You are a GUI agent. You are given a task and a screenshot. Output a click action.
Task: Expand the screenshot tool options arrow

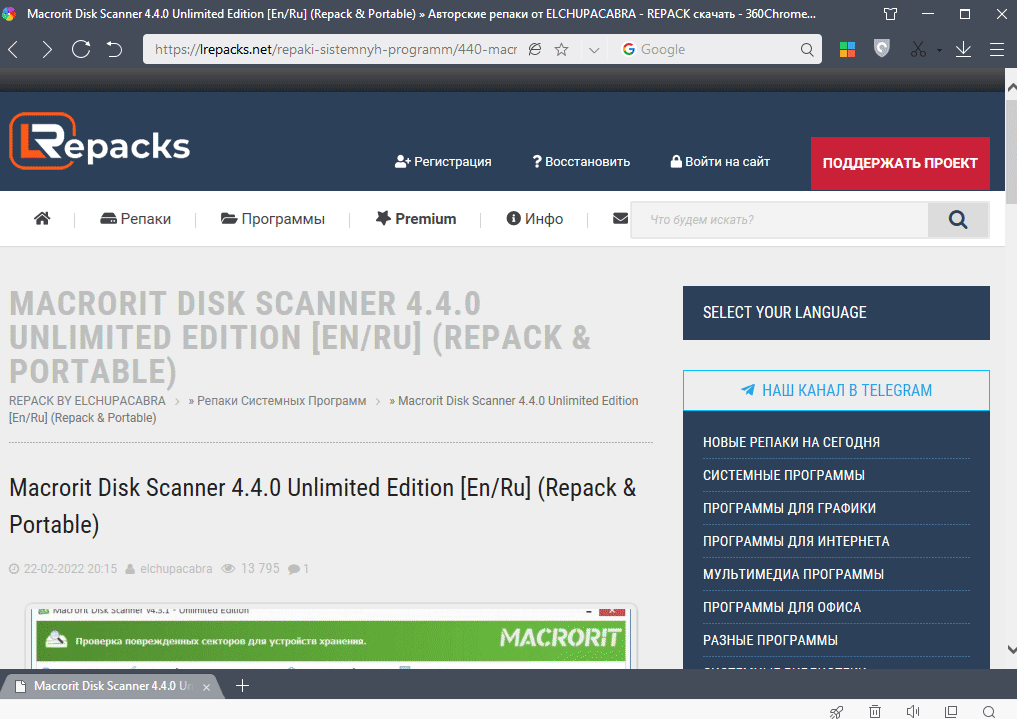click(939, 50)
